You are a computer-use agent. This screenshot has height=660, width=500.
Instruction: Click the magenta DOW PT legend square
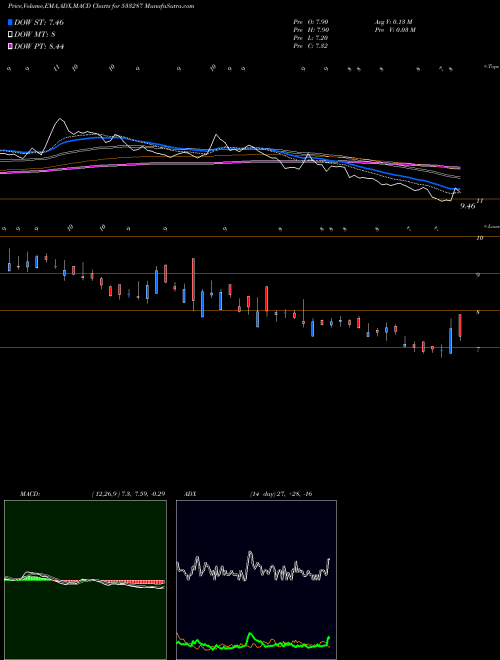pos(10,47)
